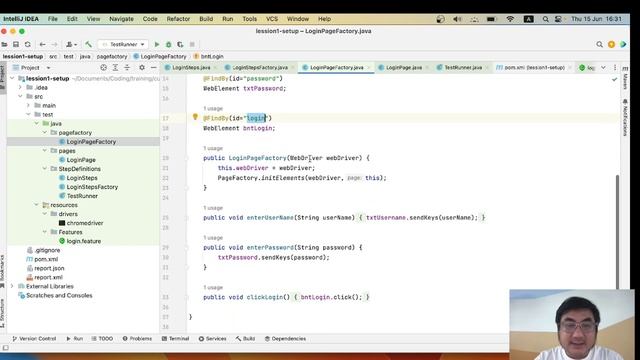The height and width of the screenshot is (360, 640).
Task: Open the volume control in the menu bar
Action: 457,19
